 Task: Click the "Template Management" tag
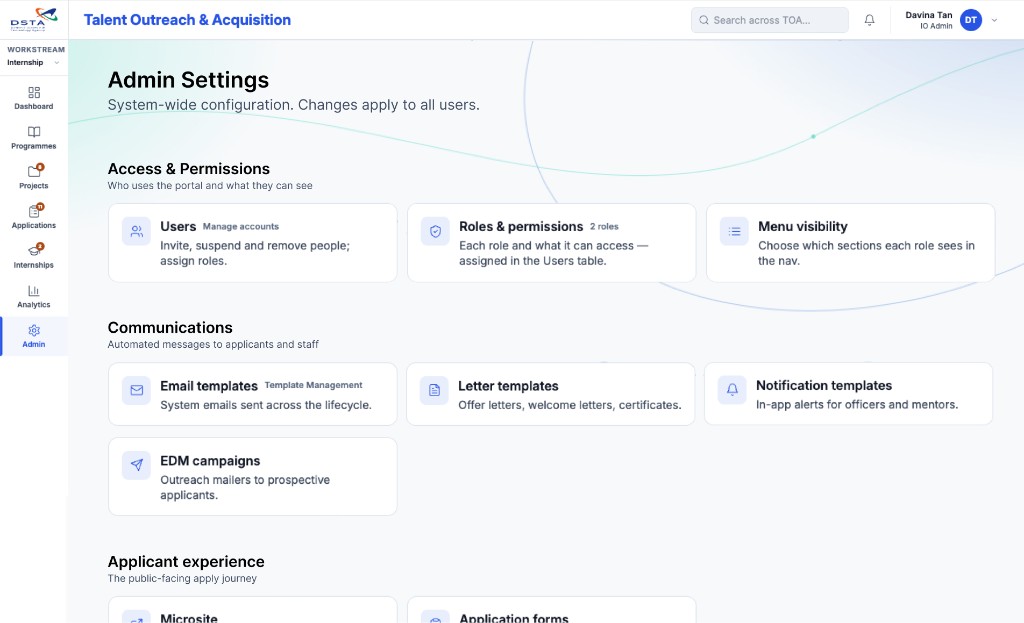tap(313, 385)
